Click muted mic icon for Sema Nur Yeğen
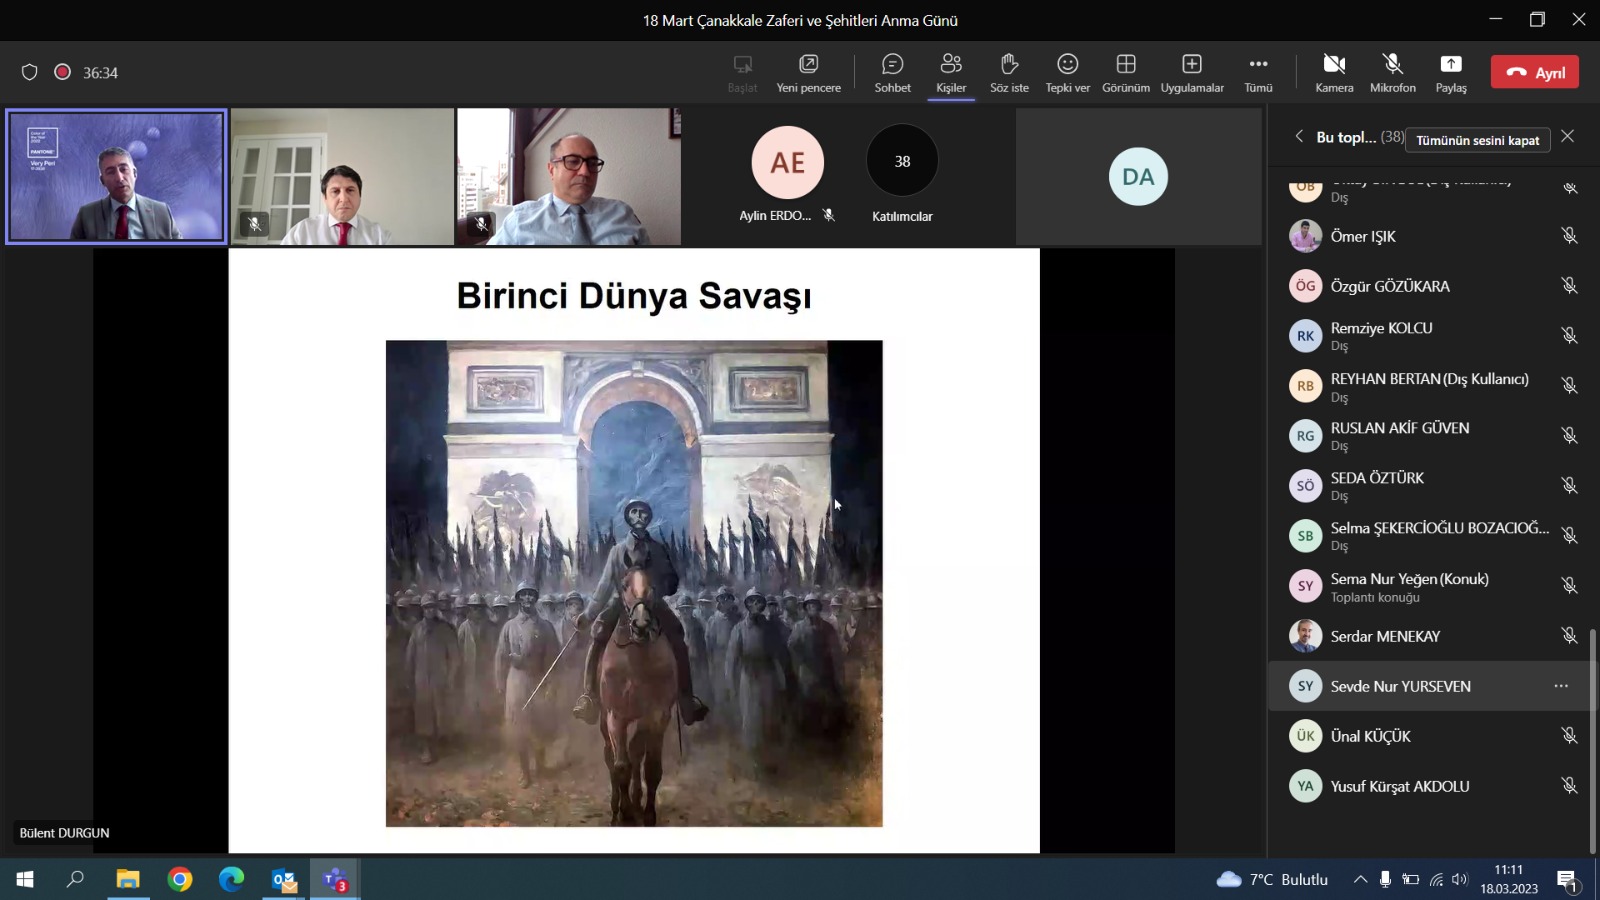This screenshot has height=900, width=1600. coord(1569,586)
